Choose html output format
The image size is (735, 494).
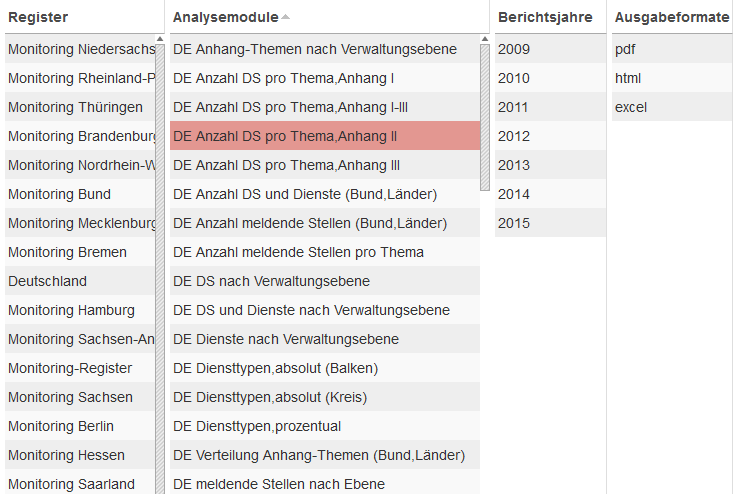(628, 78)
